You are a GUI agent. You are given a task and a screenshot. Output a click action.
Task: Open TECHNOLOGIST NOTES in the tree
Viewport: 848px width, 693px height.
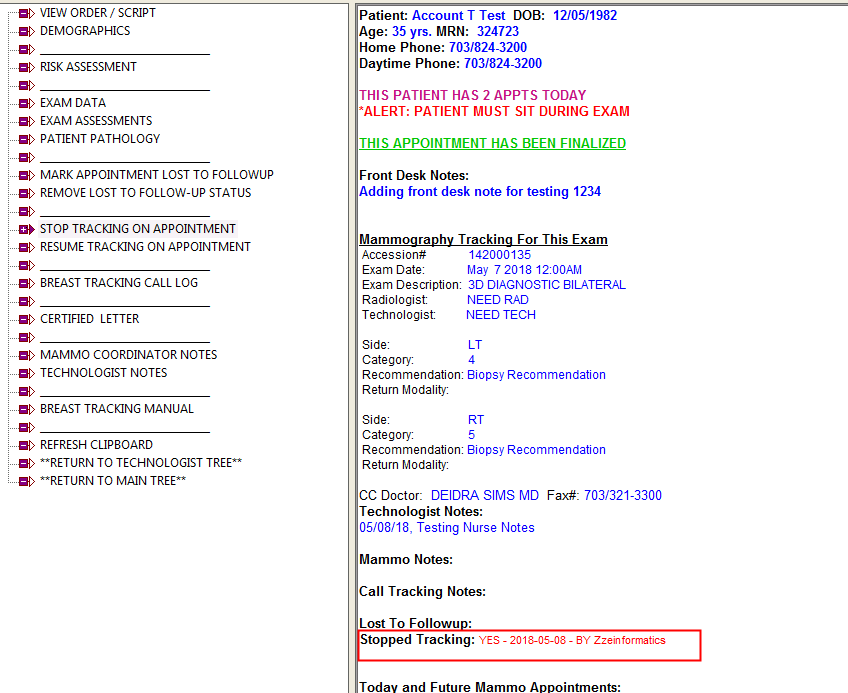tap(103, 373)
